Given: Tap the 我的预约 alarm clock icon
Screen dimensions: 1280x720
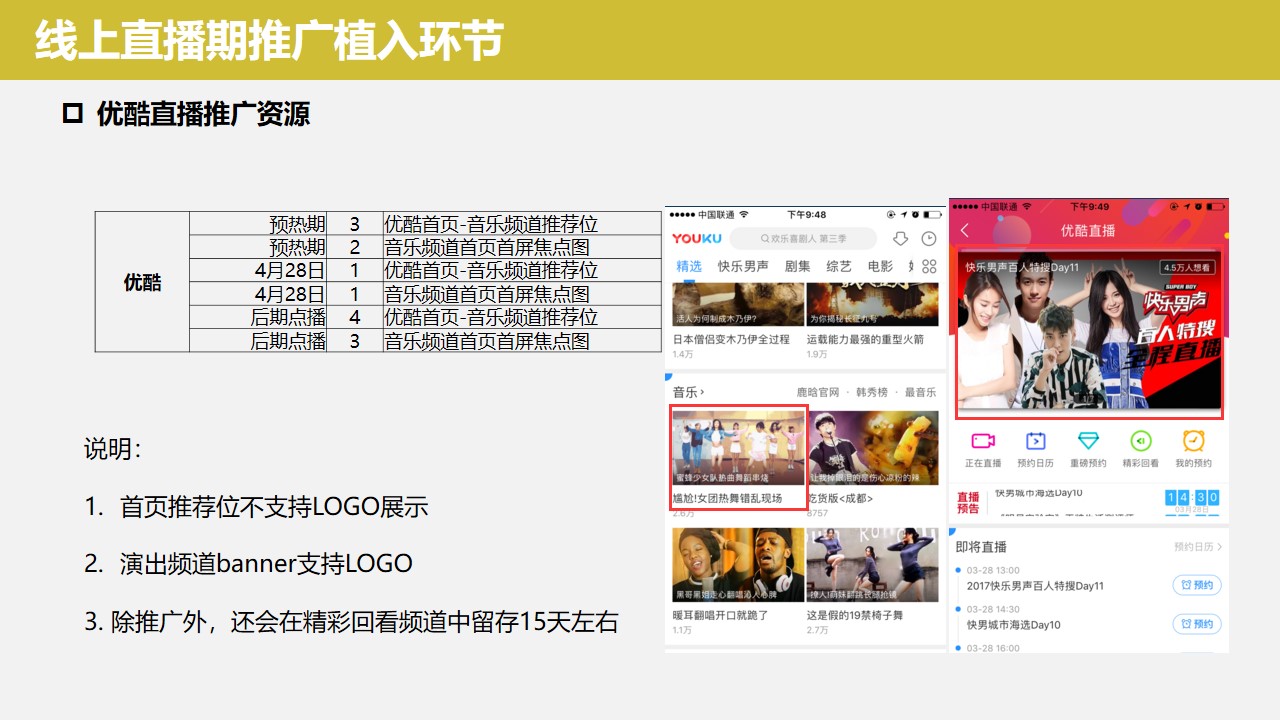Looking at the screenshot, I should (x=1193, y=441).
